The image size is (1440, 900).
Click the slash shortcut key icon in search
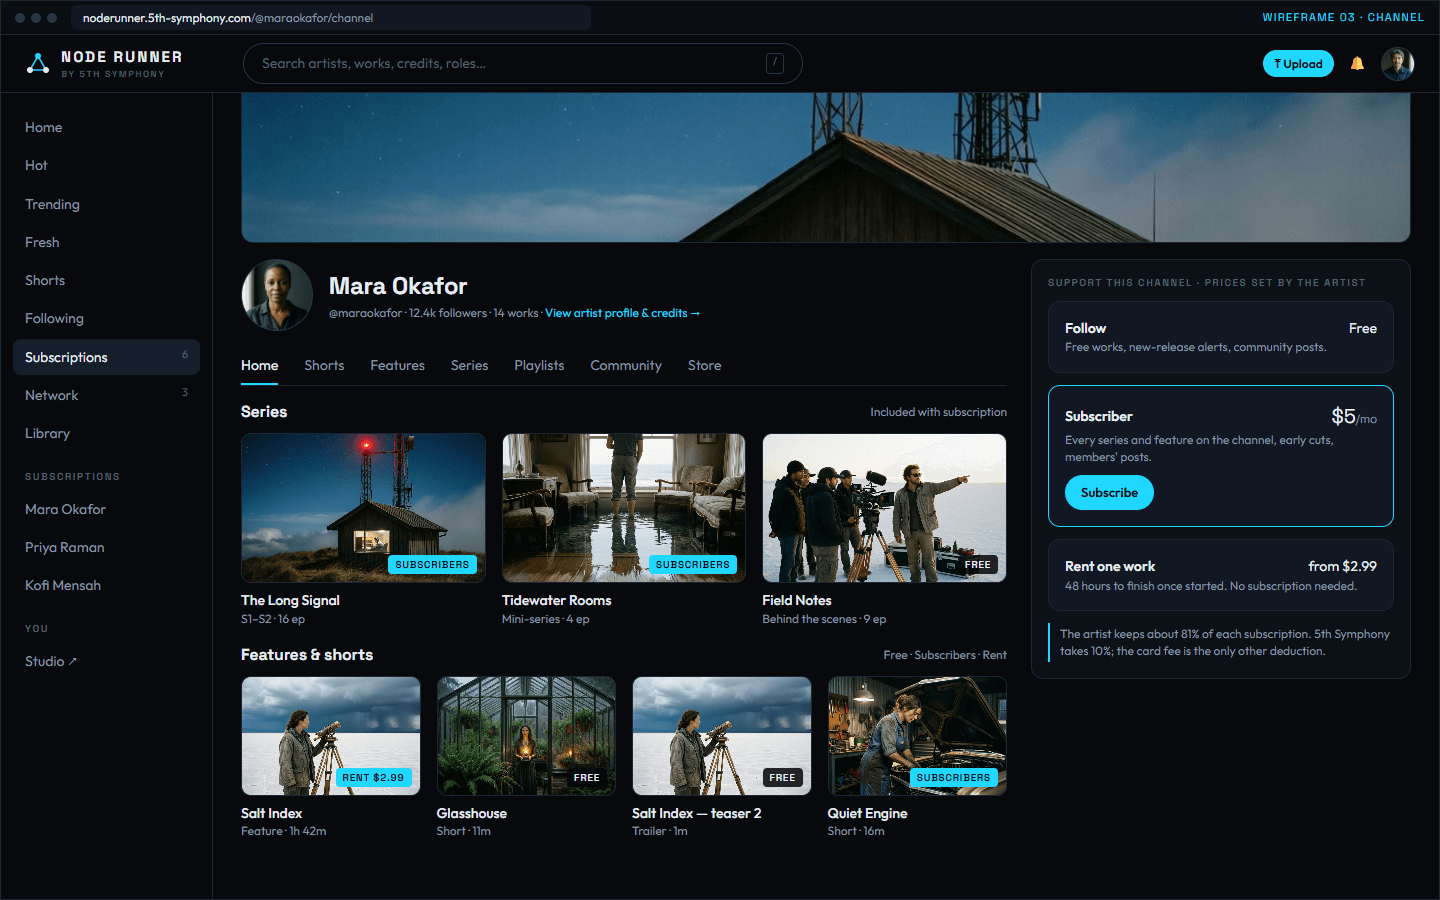point(775,63)
